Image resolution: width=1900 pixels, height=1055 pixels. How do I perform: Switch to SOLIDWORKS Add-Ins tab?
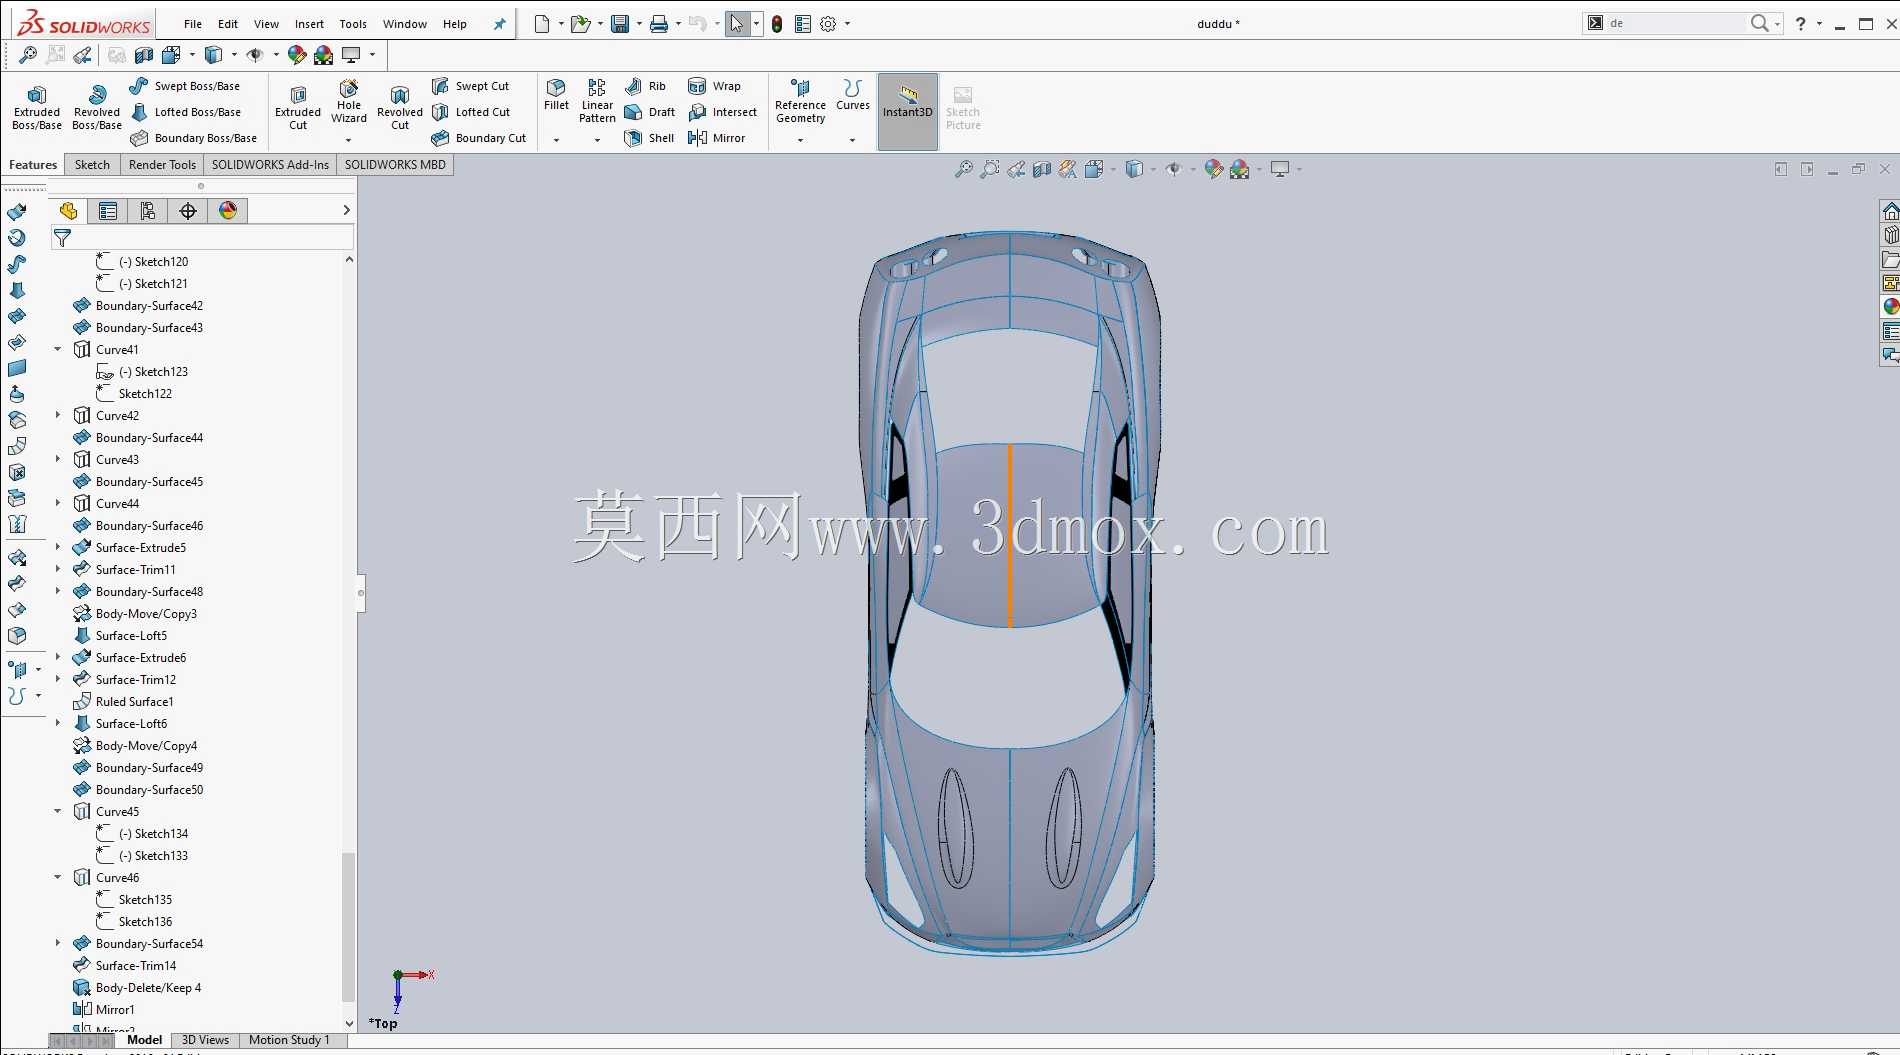(270, 165)
